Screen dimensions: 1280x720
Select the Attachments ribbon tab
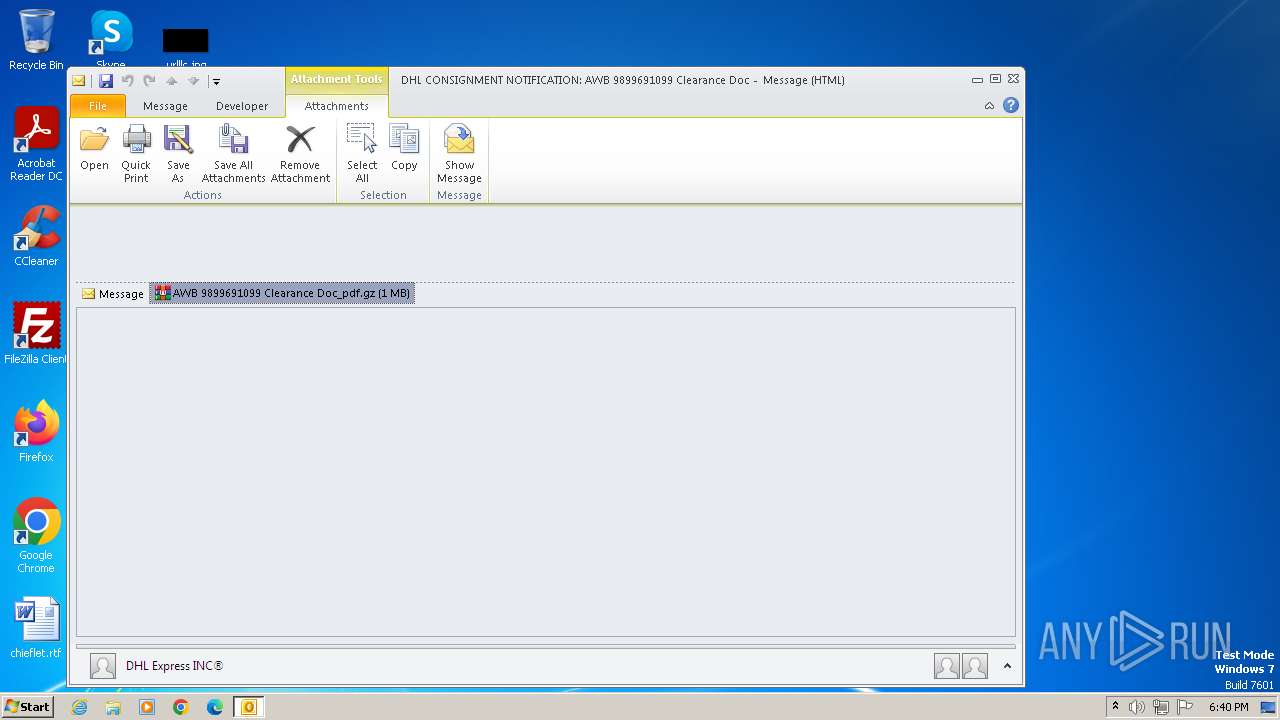point(336,106)
